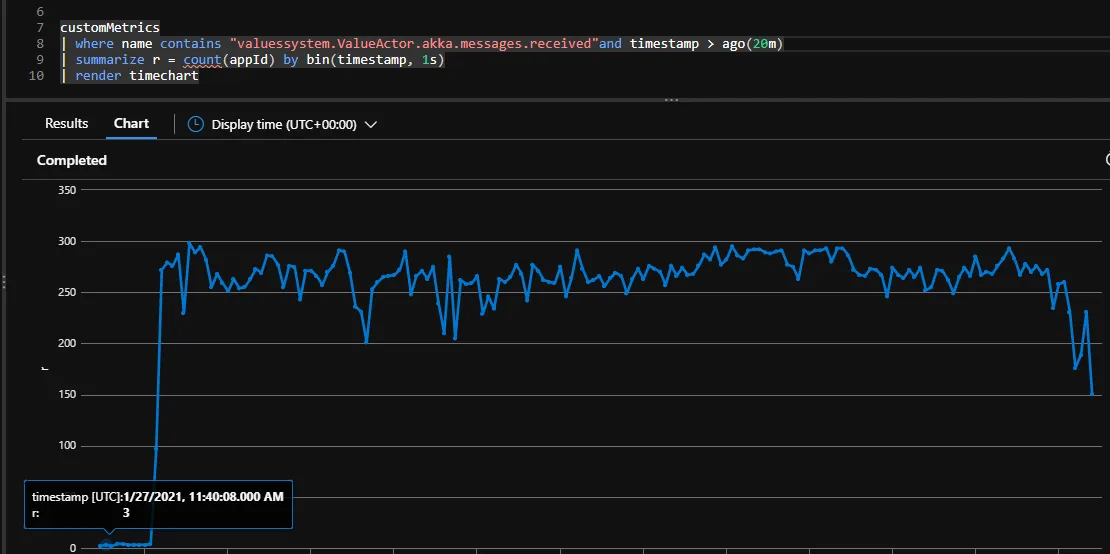Click the timestamp tooltip on the chart
1110x554 pixels.
(x=158, y=504)
